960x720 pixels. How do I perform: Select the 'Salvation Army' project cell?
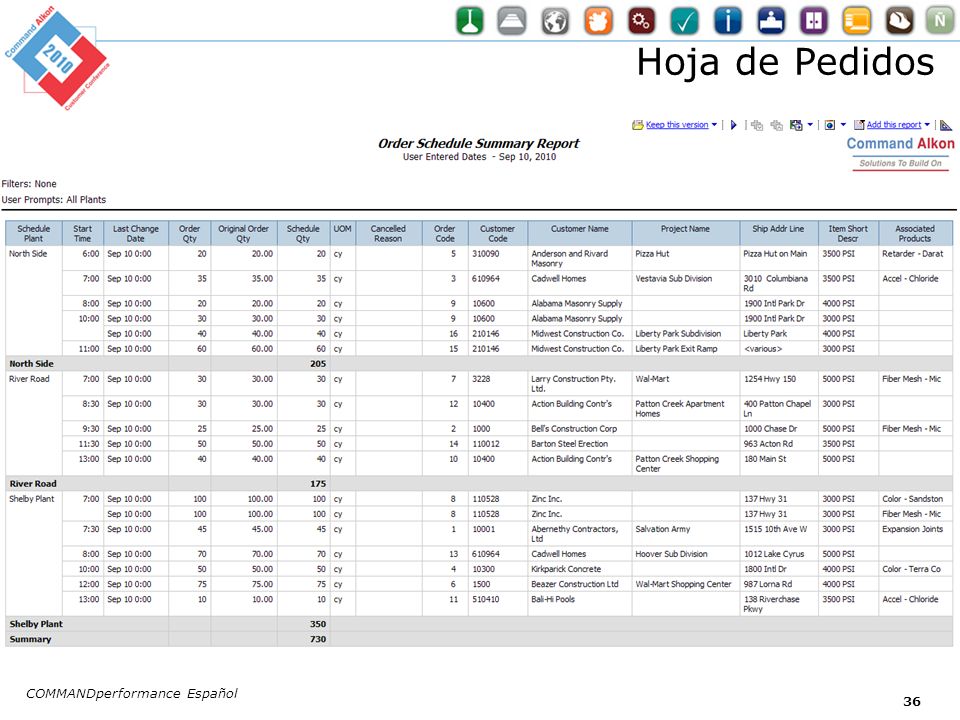[685, 534]
